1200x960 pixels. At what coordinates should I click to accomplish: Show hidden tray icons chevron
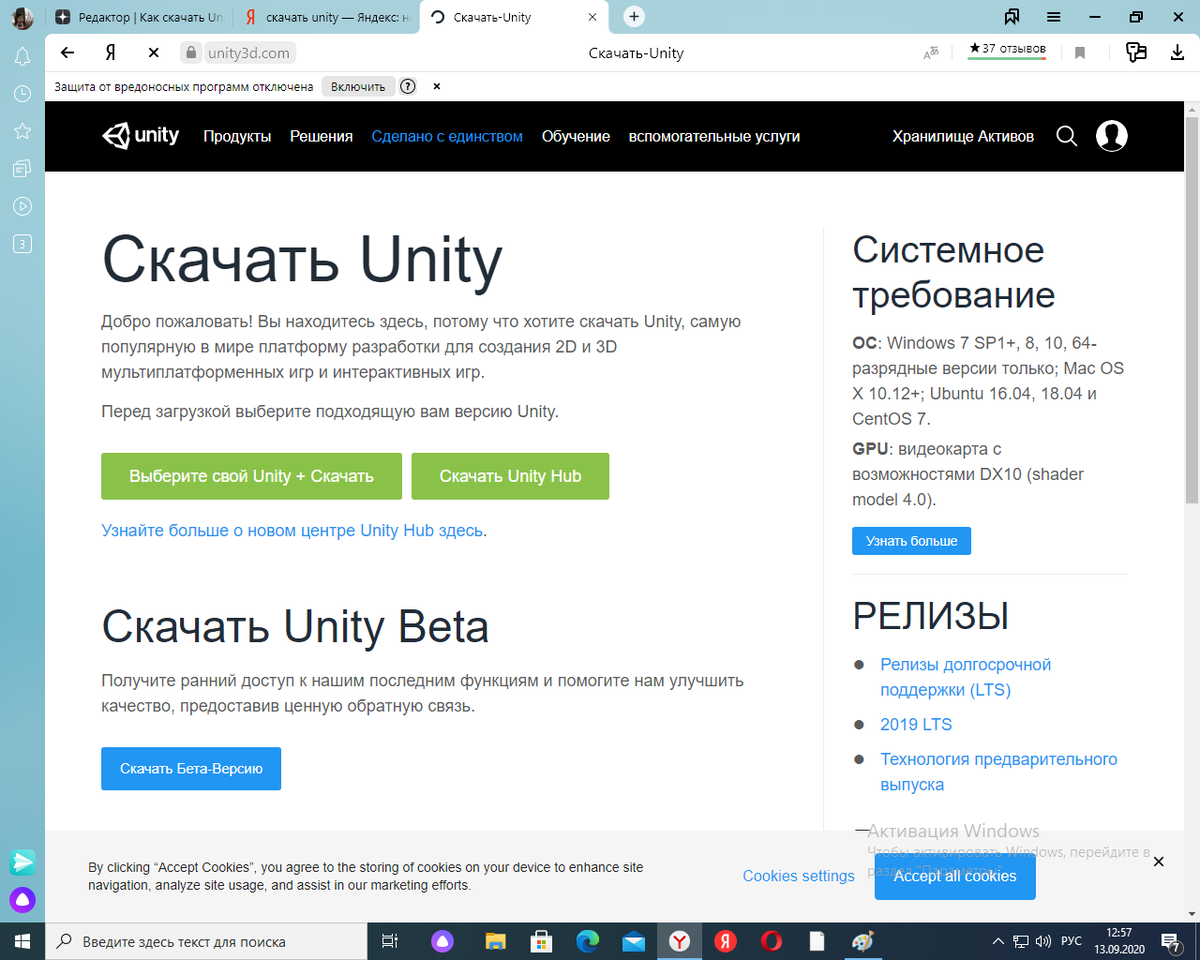997,941
